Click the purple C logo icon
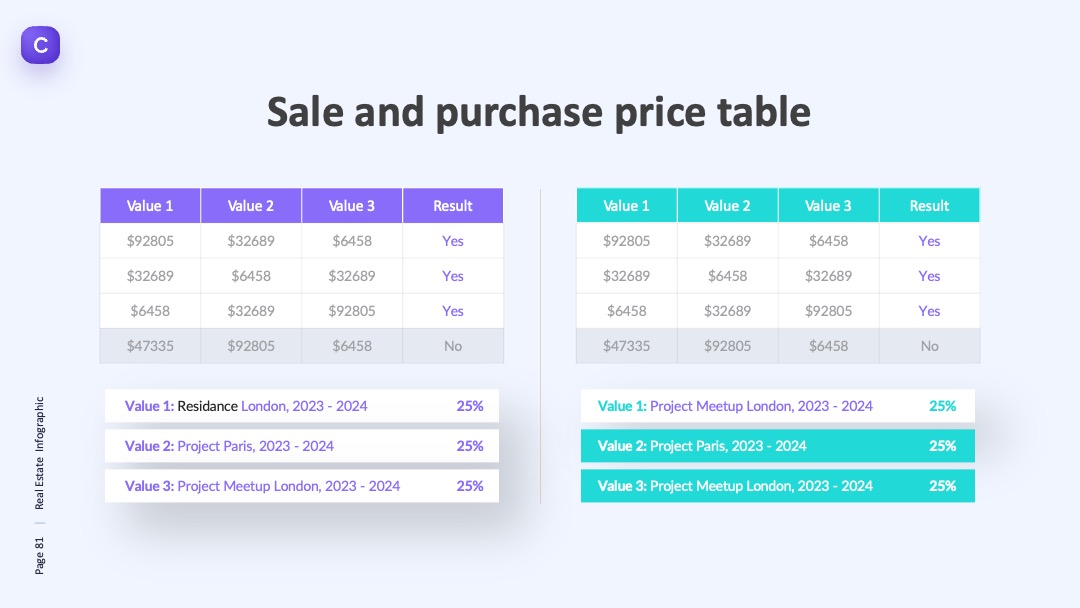 [40, 45]
